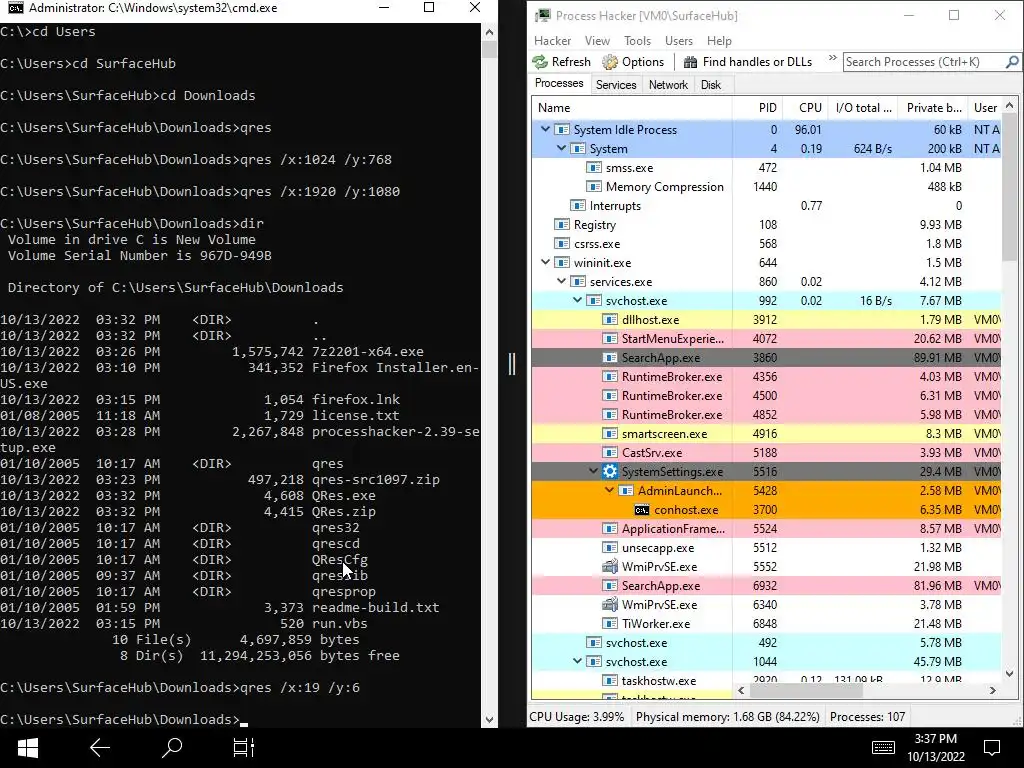The height and width of the screenshot is (768, 1024).
Task: Sort by Private bytes column header
Action: [x=933, y=108]
